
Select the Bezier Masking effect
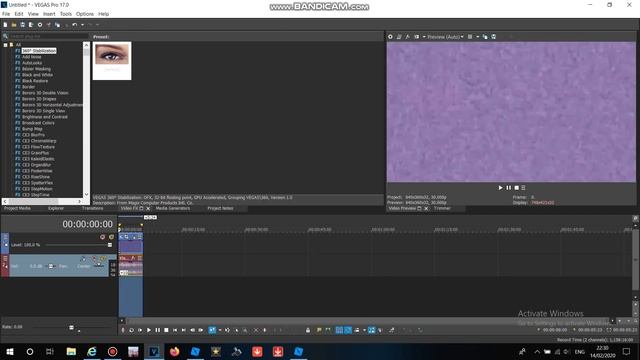pos(36,69)
